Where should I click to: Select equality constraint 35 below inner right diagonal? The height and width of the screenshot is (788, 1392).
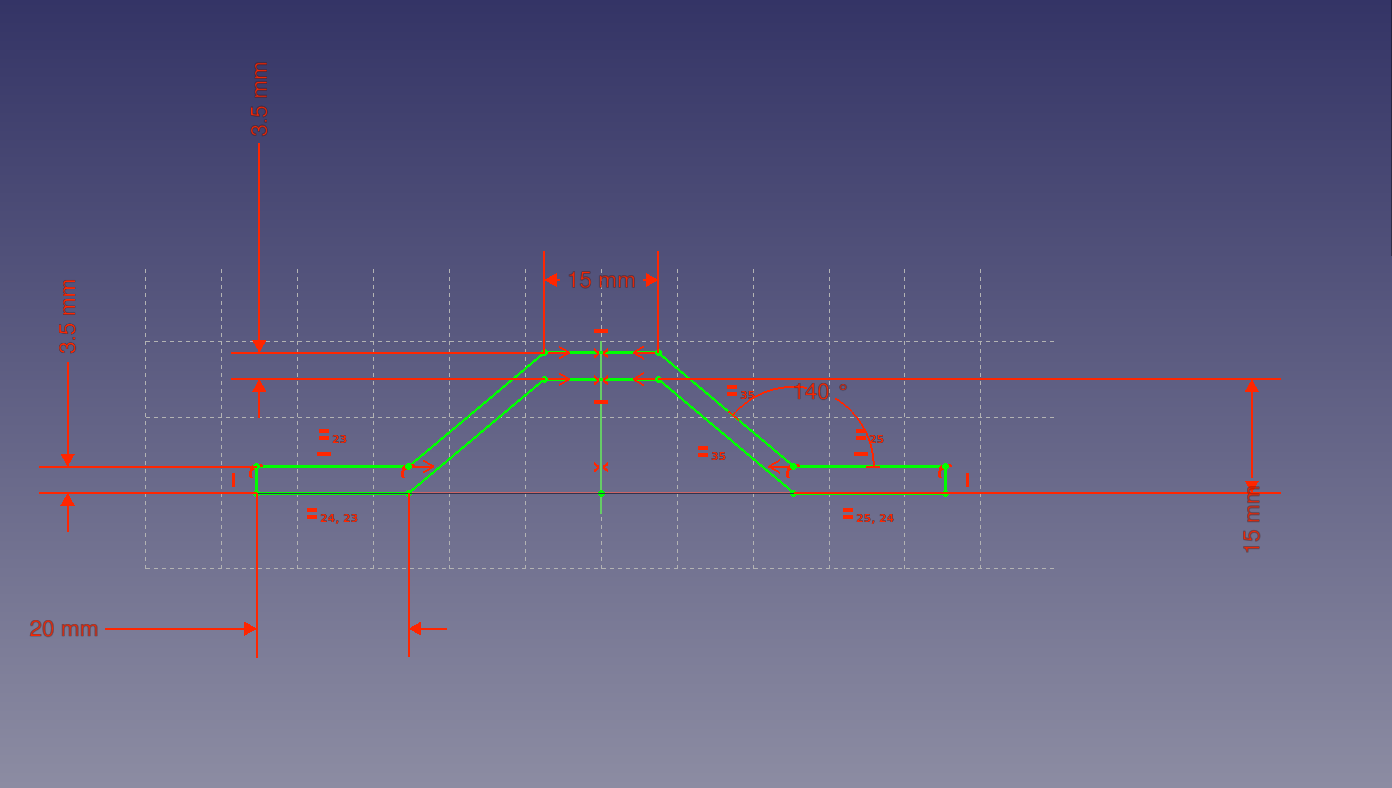tap(711, 452)
